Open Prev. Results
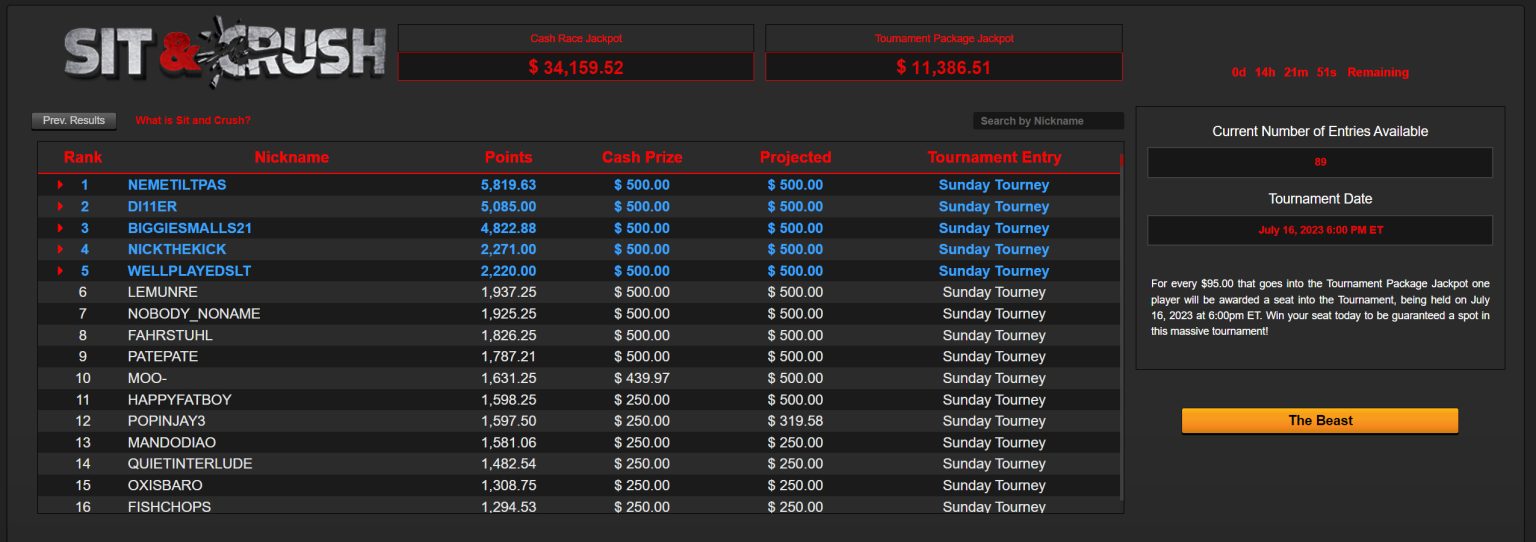The height and width of the screenshot is (542, 1536). click(74, 121)
